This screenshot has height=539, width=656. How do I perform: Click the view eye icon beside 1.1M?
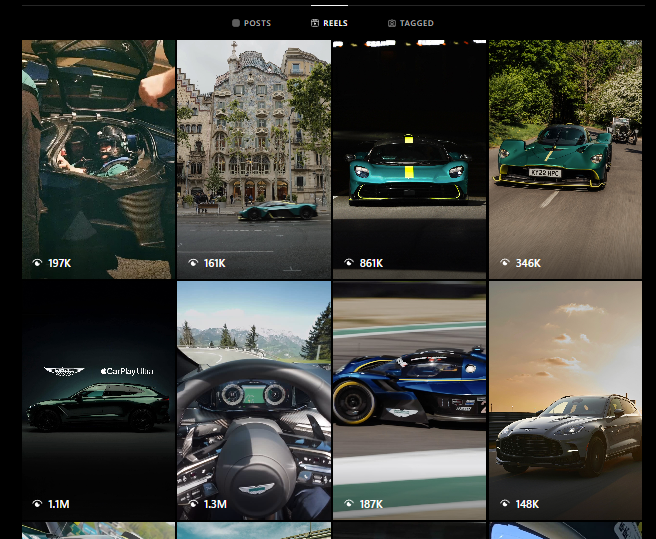pyautogui.click(x=37, y=504)
